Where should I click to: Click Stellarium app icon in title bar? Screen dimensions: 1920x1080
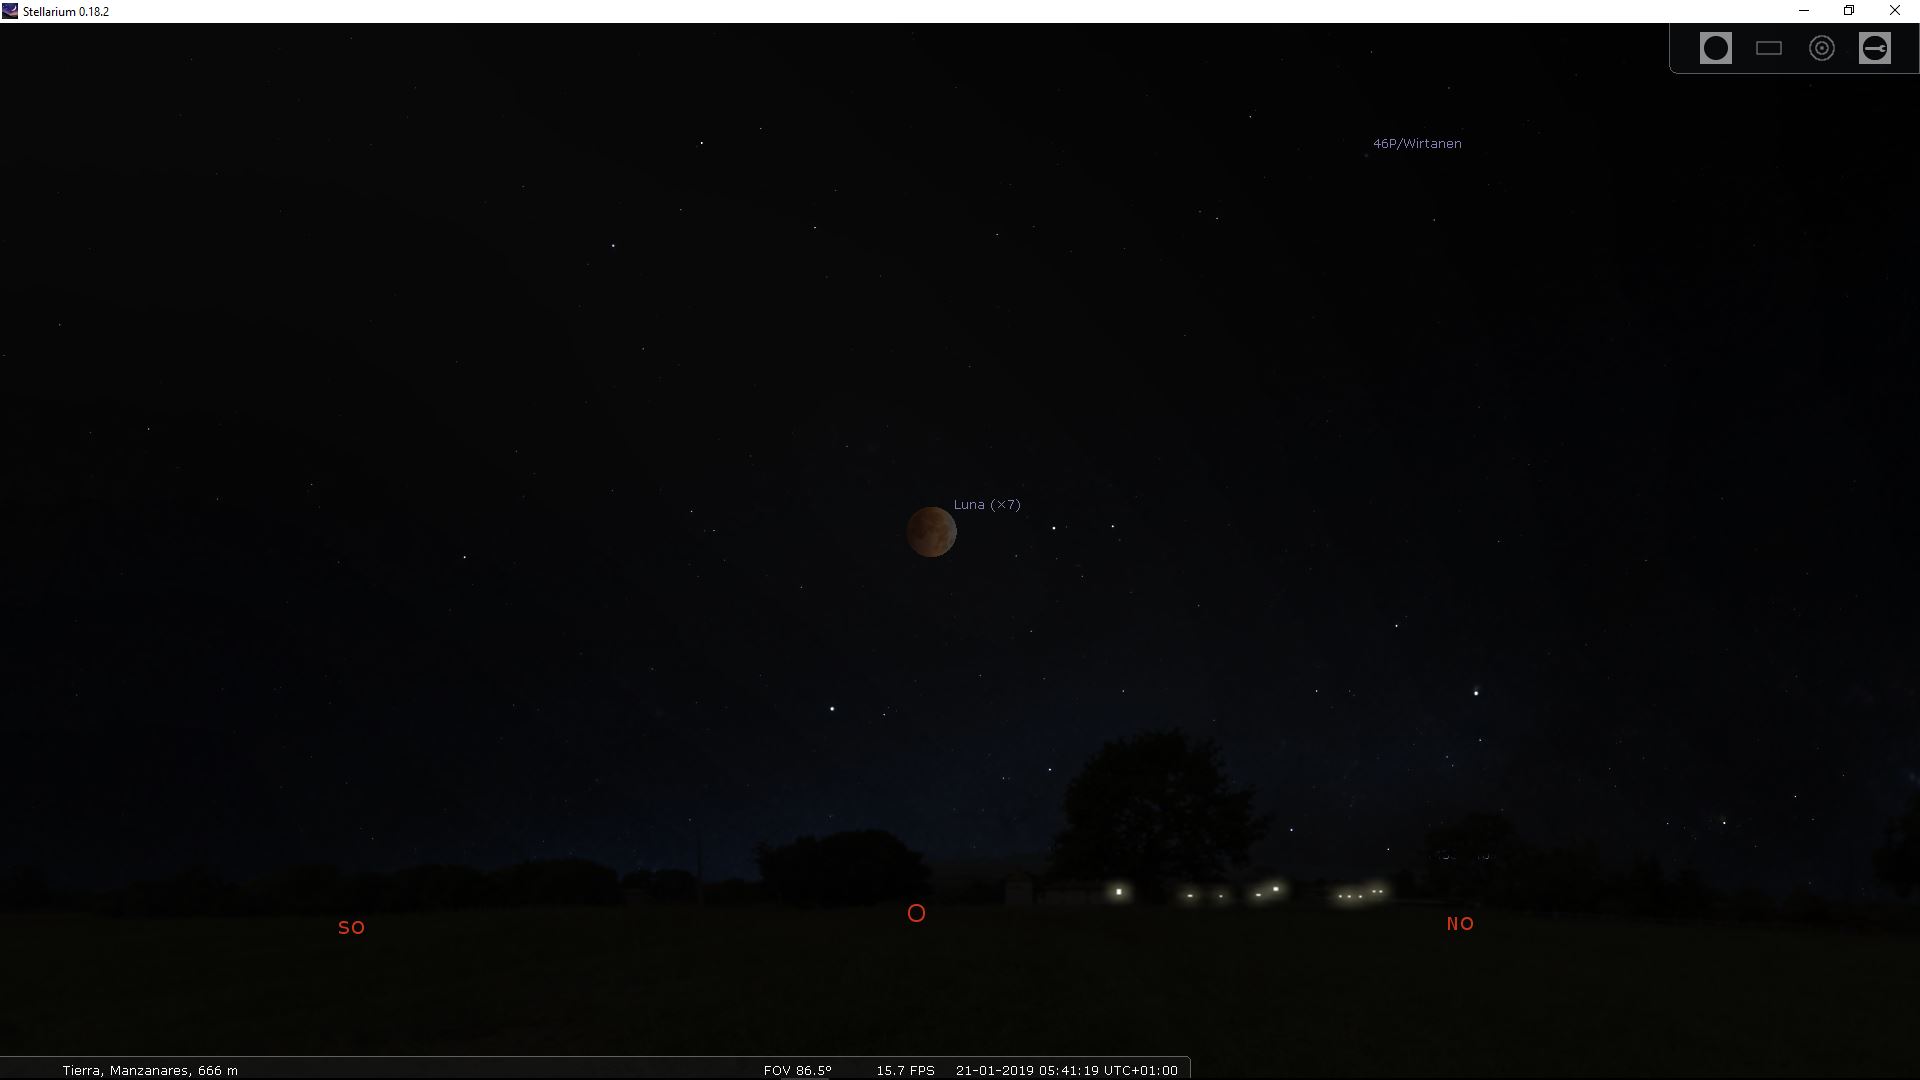click(10, 11)
